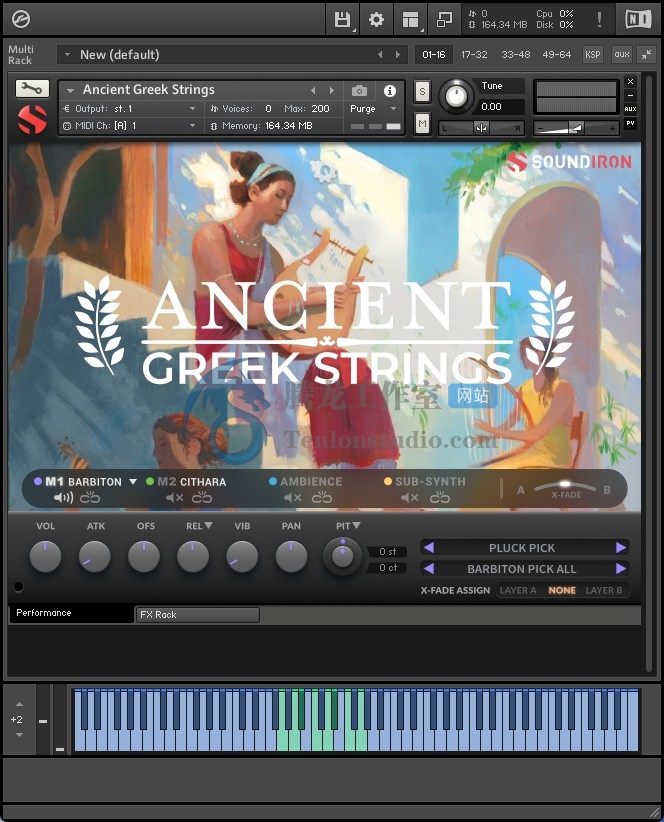The height and width of the screenshot is (822, 664).
Task: Switch to the Performance tab
Action: 71,613
